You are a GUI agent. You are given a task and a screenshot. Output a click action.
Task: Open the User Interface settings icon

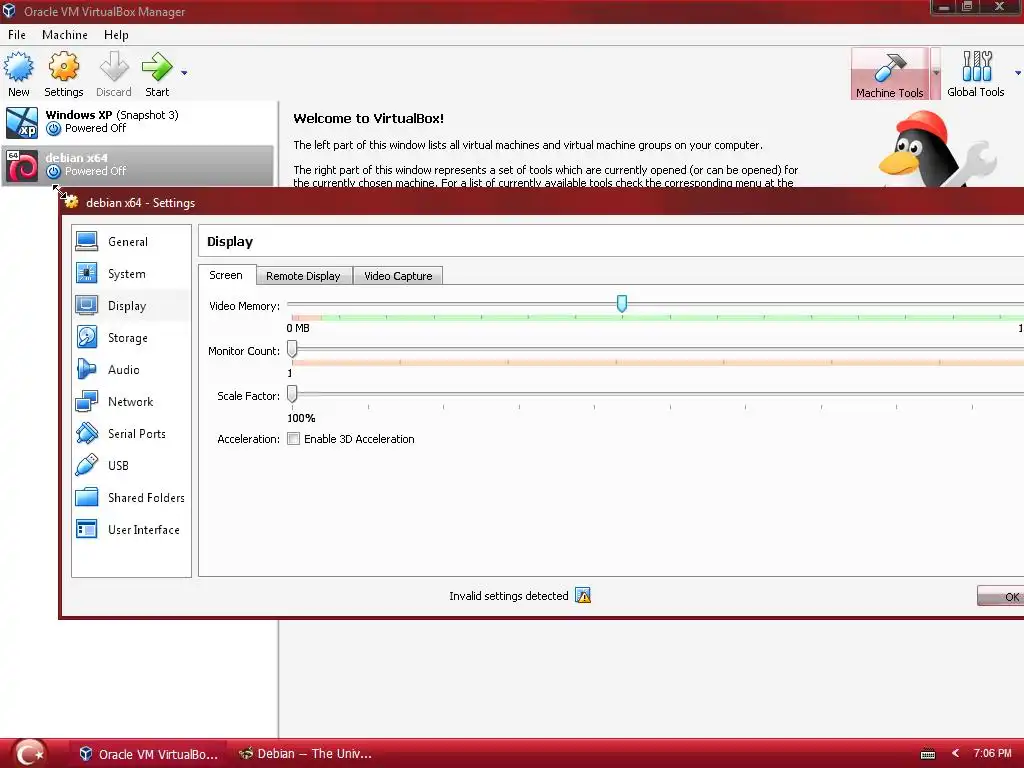[x=86, y=530]
